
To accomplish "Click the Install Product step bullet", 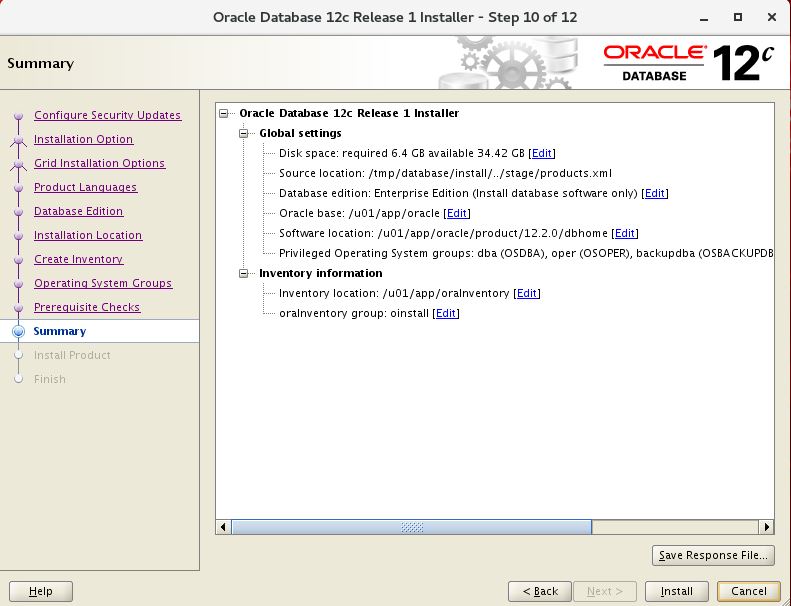I will point(19,355).
